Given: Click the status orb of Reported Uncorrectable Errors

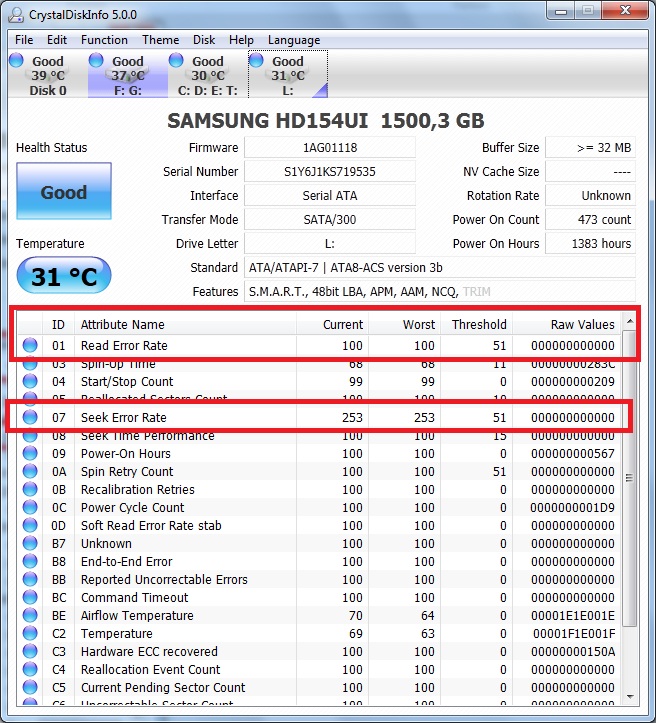Looking at the screenshot, I should point(30,579).
